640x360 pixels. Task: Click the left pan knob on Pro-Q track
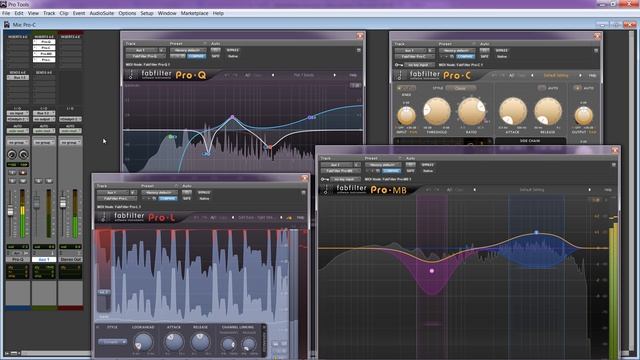click(12, 154)
